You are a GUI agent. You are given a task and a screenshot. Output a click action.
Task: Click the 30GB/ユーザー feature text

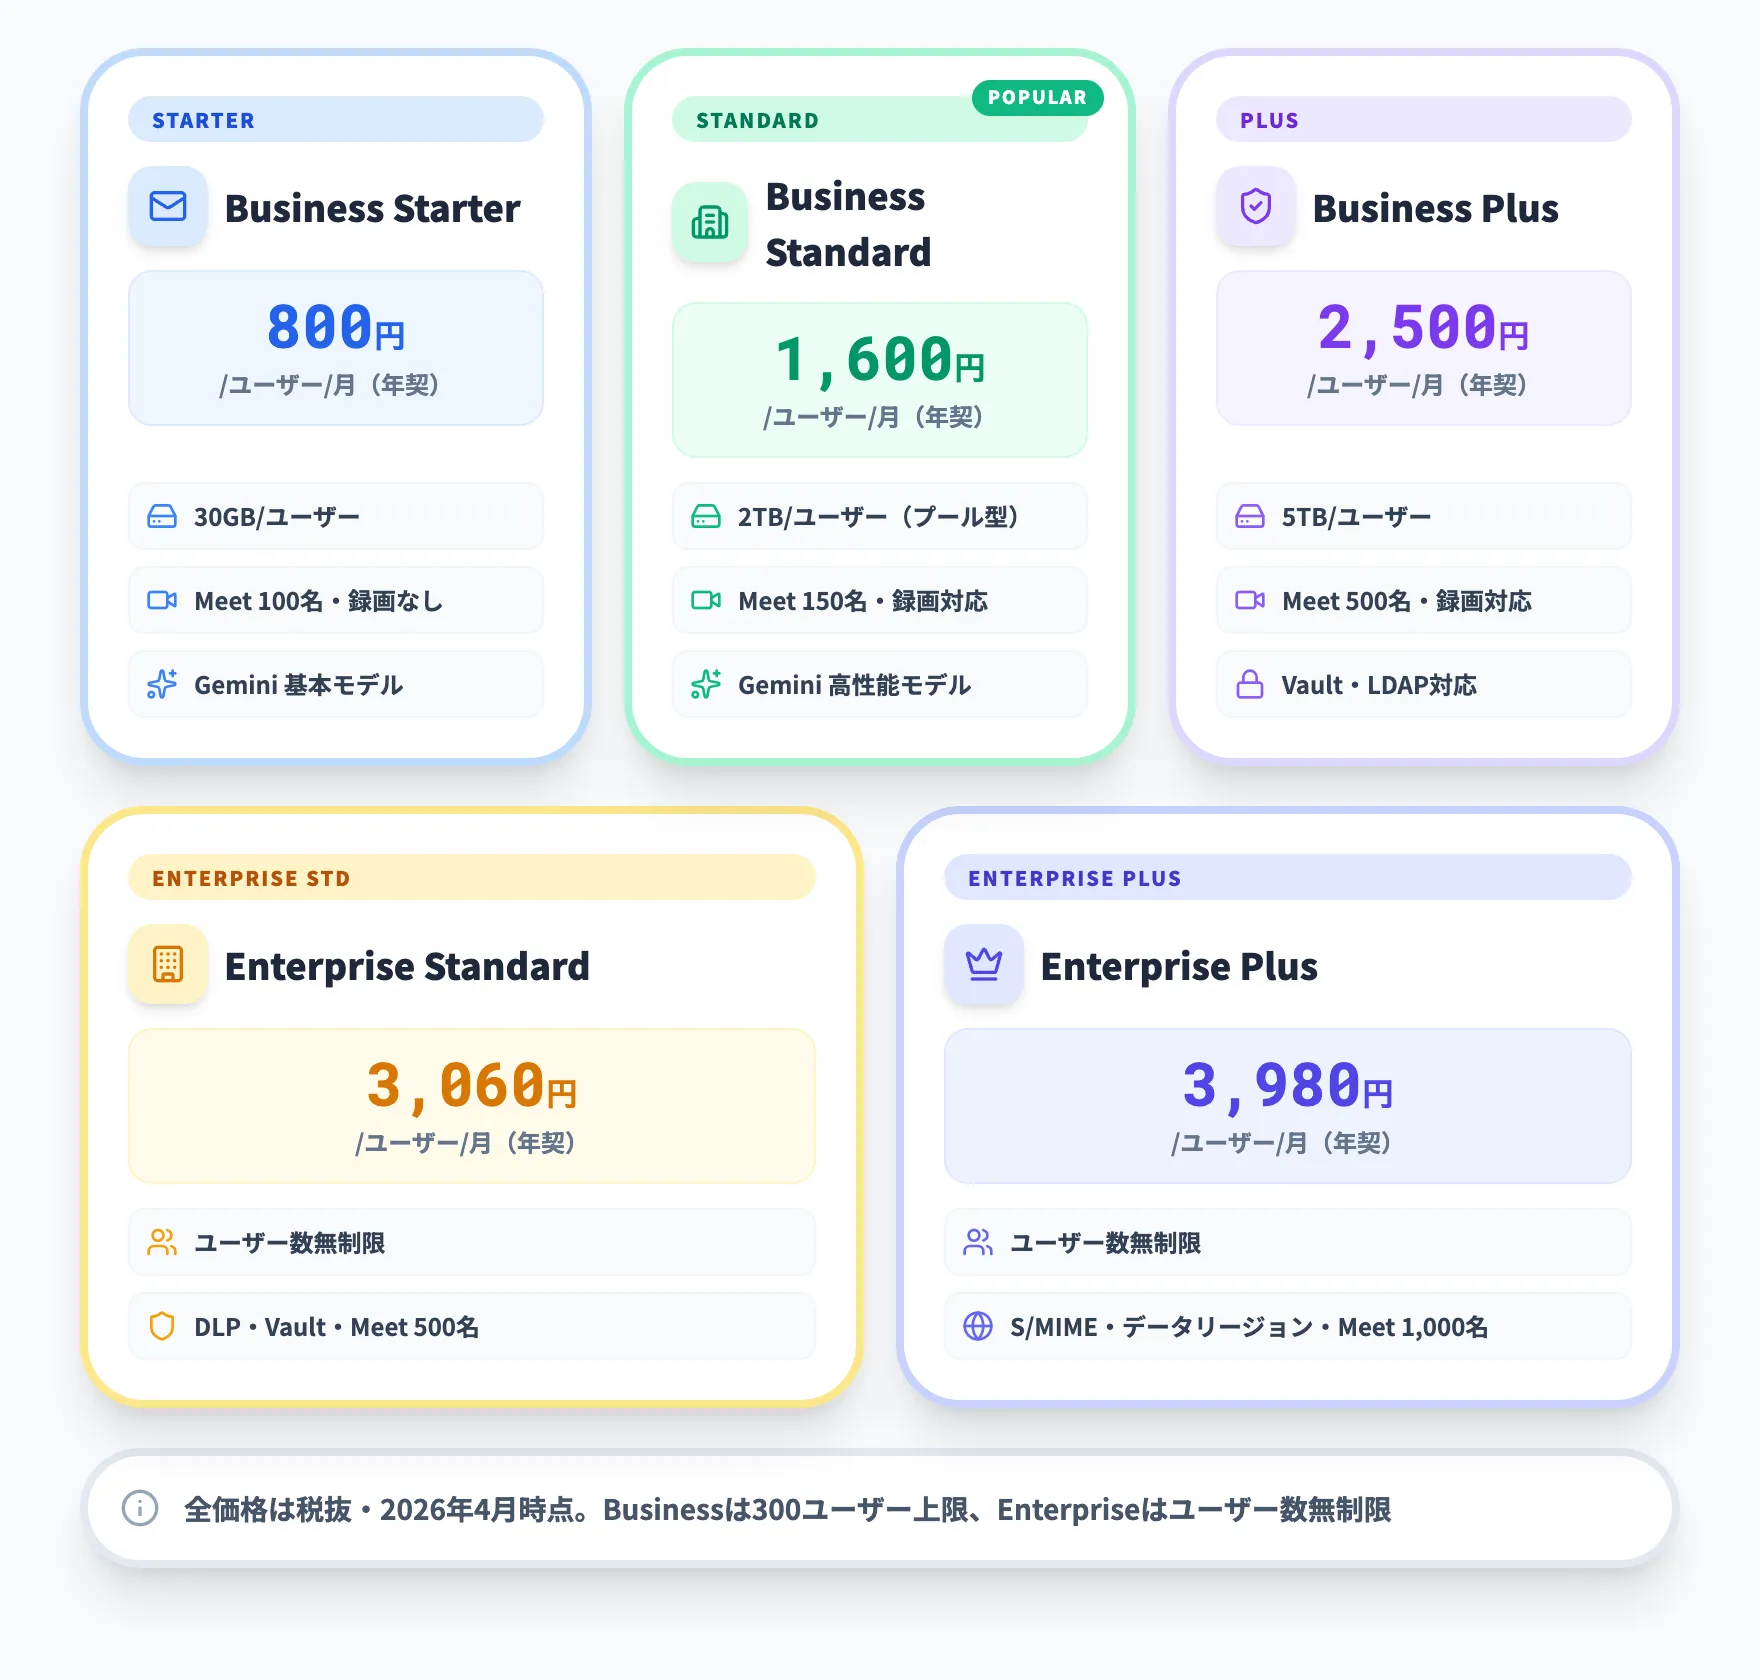276,517
